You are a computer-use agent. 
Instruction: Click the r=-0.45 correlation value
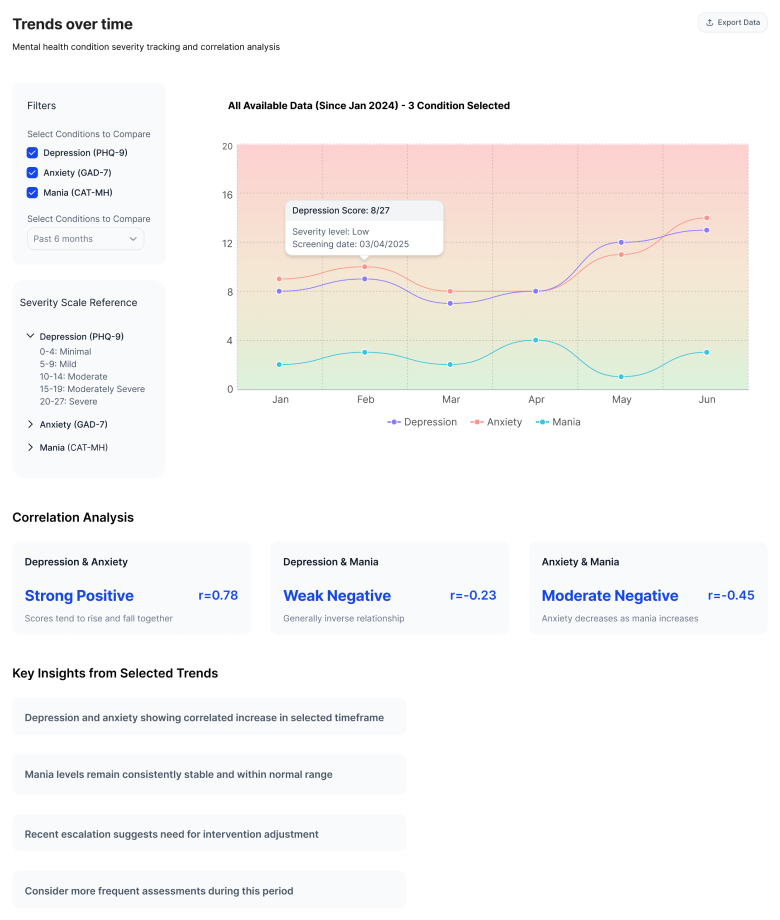coord(731,596)
